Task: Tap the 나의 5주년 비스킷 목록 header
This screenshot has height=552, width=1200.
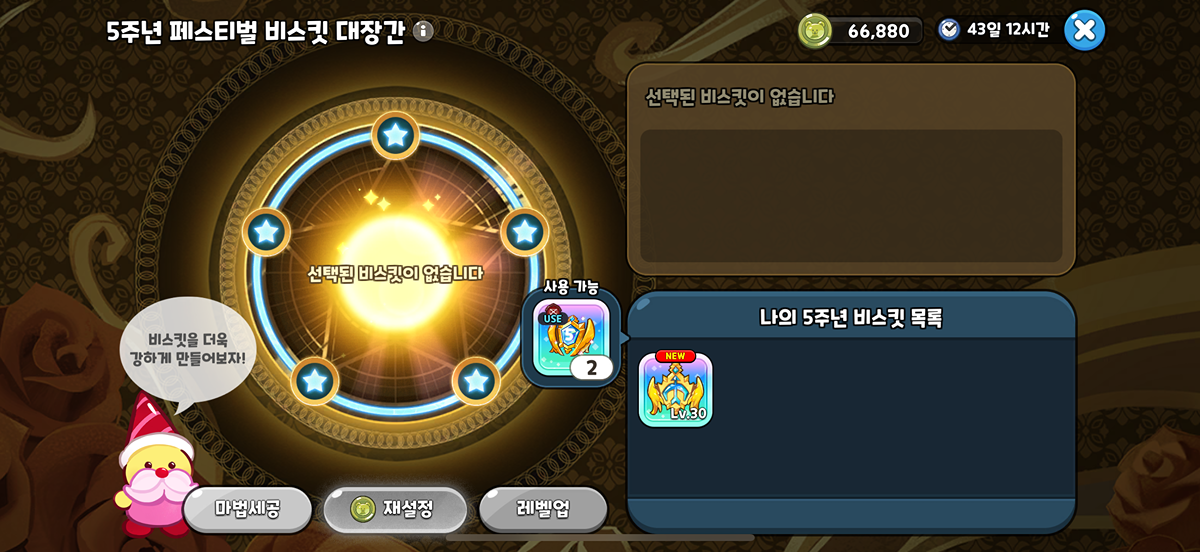Action: coord(851,318)
